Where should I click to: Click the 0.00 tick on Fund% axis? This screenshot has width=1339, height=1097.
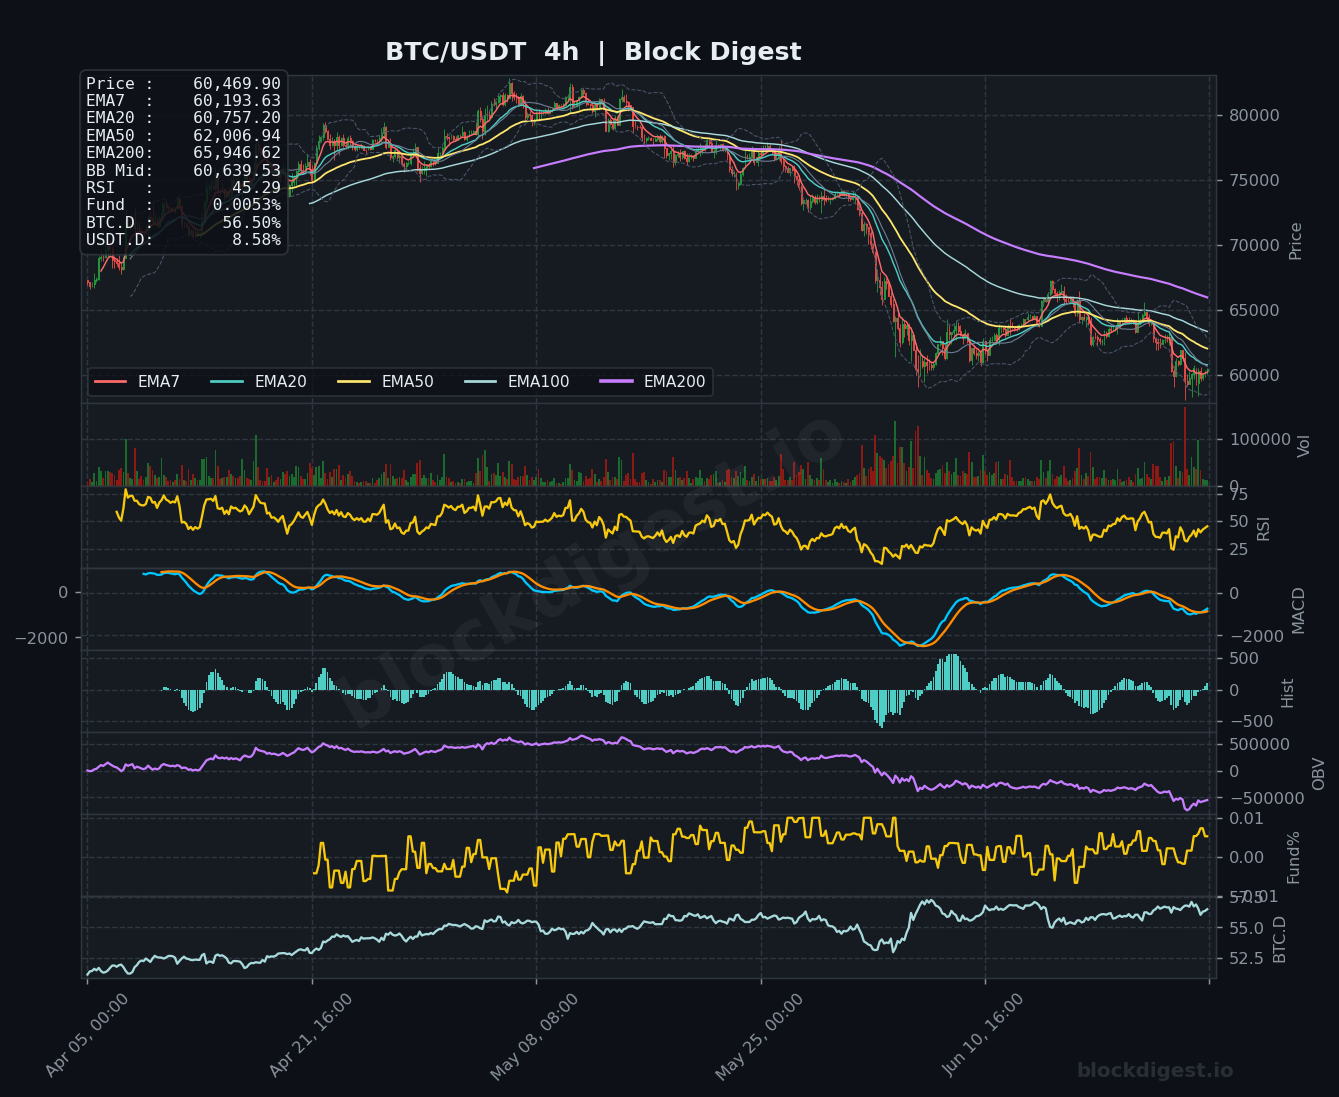(x=1246, y=857)
